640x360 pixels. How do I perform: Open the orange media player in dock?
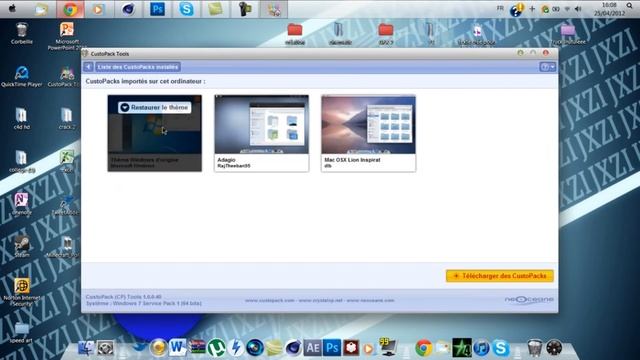point(369,349)
